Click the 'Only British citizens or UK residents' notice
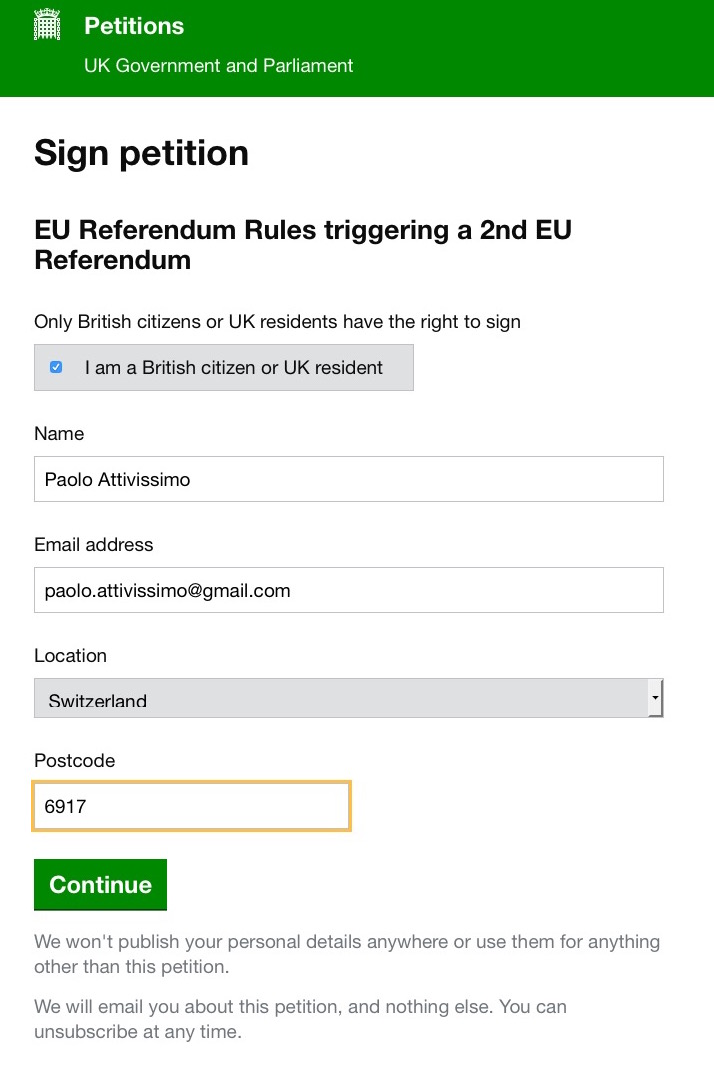714x1071 pixels. coord(277,322)
